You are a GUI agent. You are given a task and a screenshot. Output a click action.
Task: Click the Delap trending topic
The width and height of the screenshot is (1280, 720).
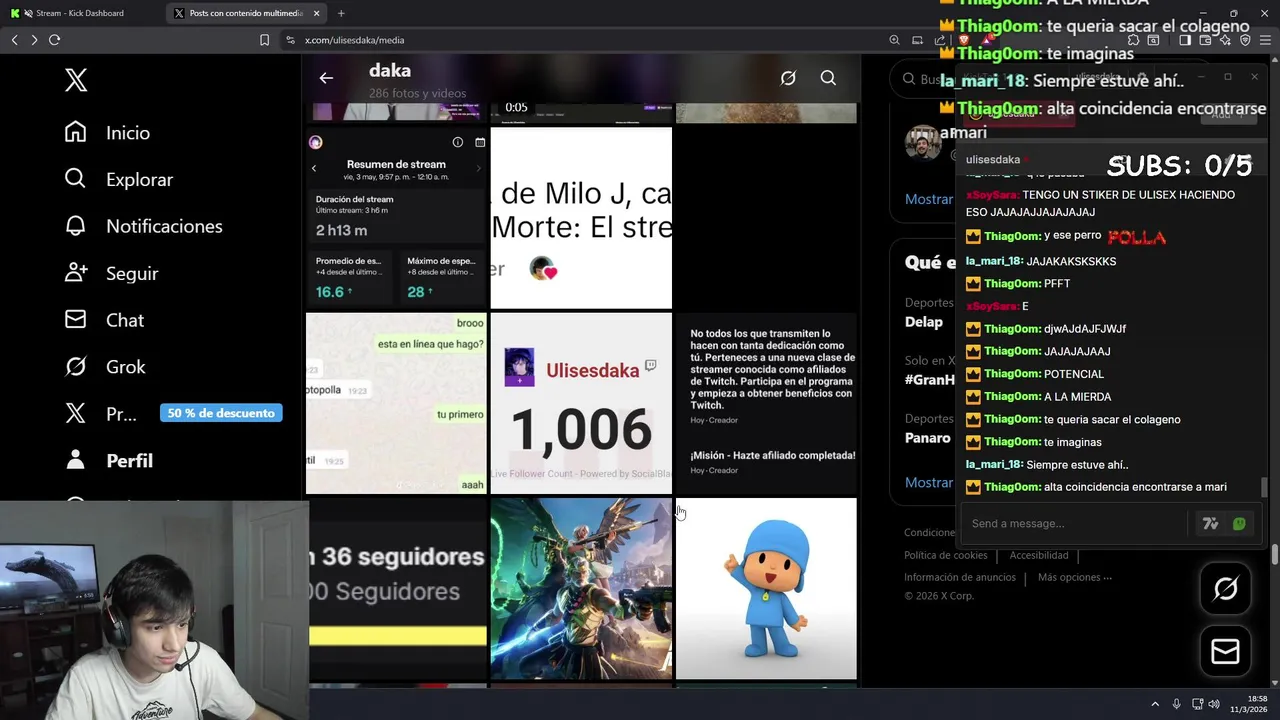pos(923,322)
